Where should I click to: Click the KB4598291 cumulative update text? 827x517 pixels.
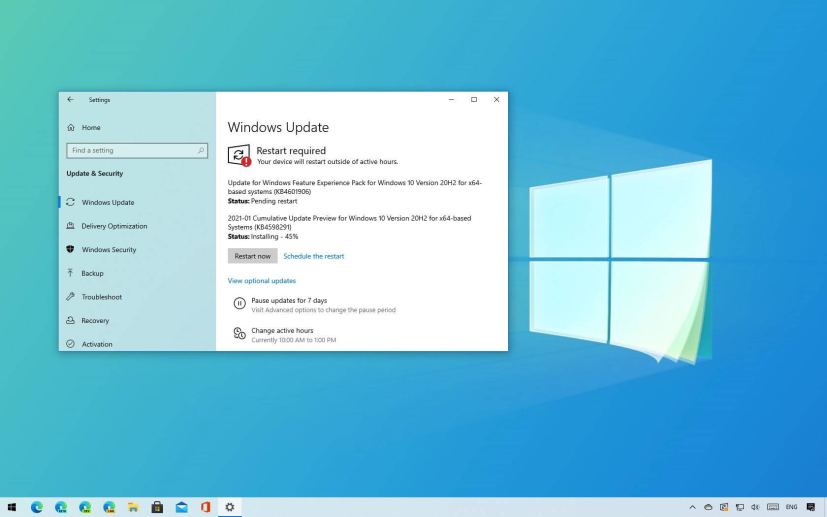pyautogui.click(x=349, y=222)
